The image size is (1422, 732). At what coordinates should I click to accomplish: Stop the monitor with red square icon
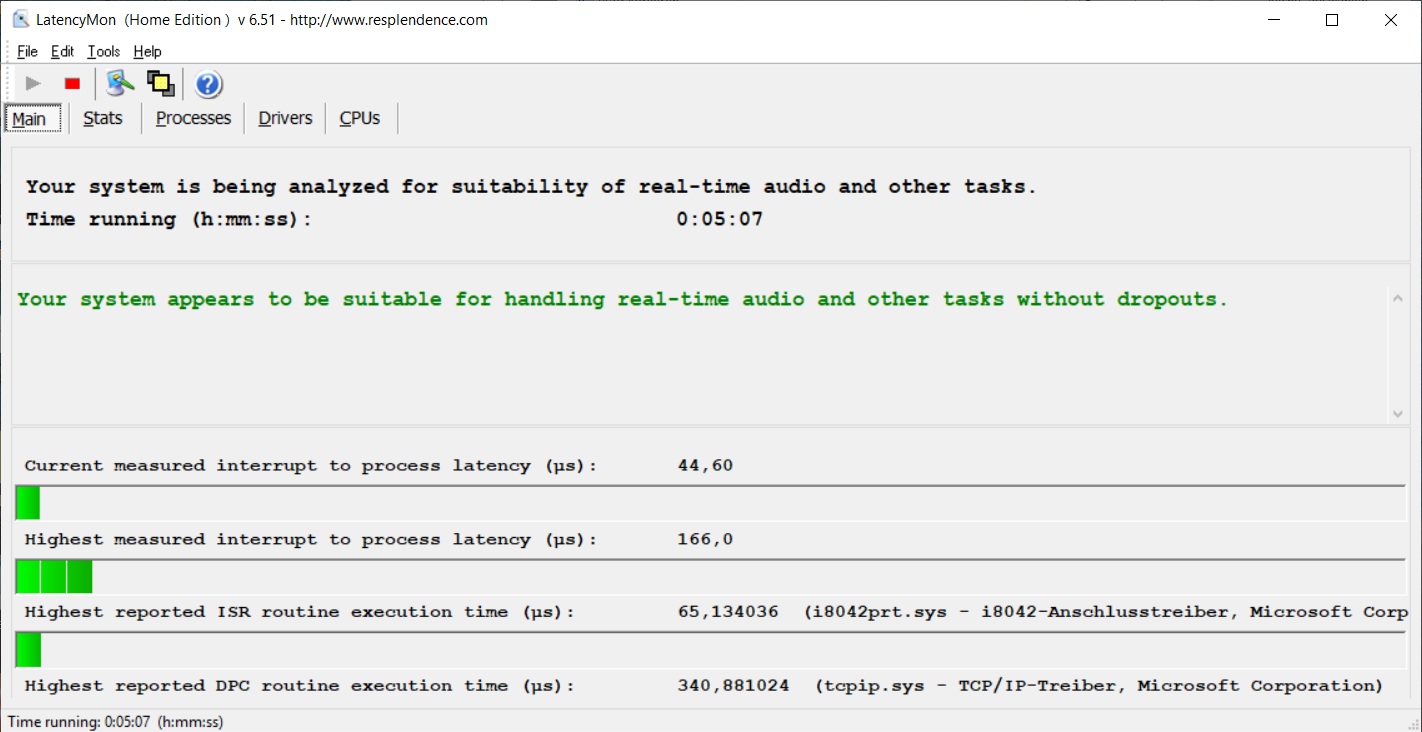pos(72,84)
